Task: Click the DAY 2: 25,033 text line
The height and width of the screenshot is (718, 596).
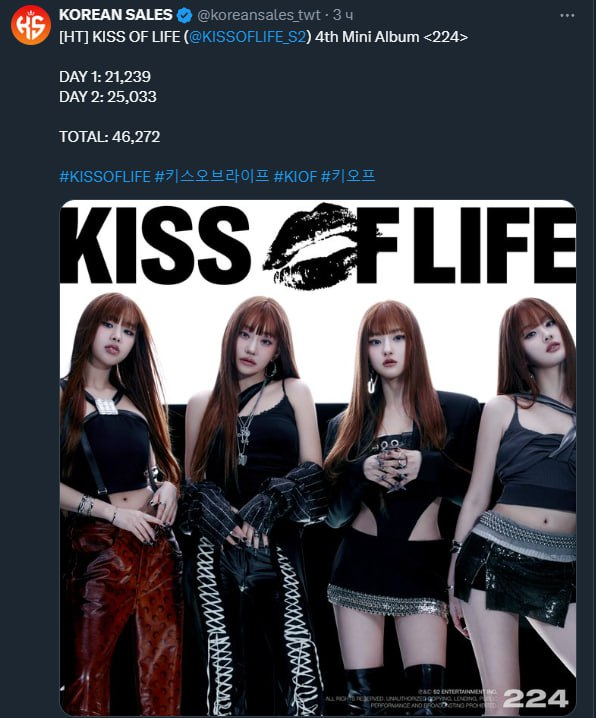Action: tap(108, 97)
